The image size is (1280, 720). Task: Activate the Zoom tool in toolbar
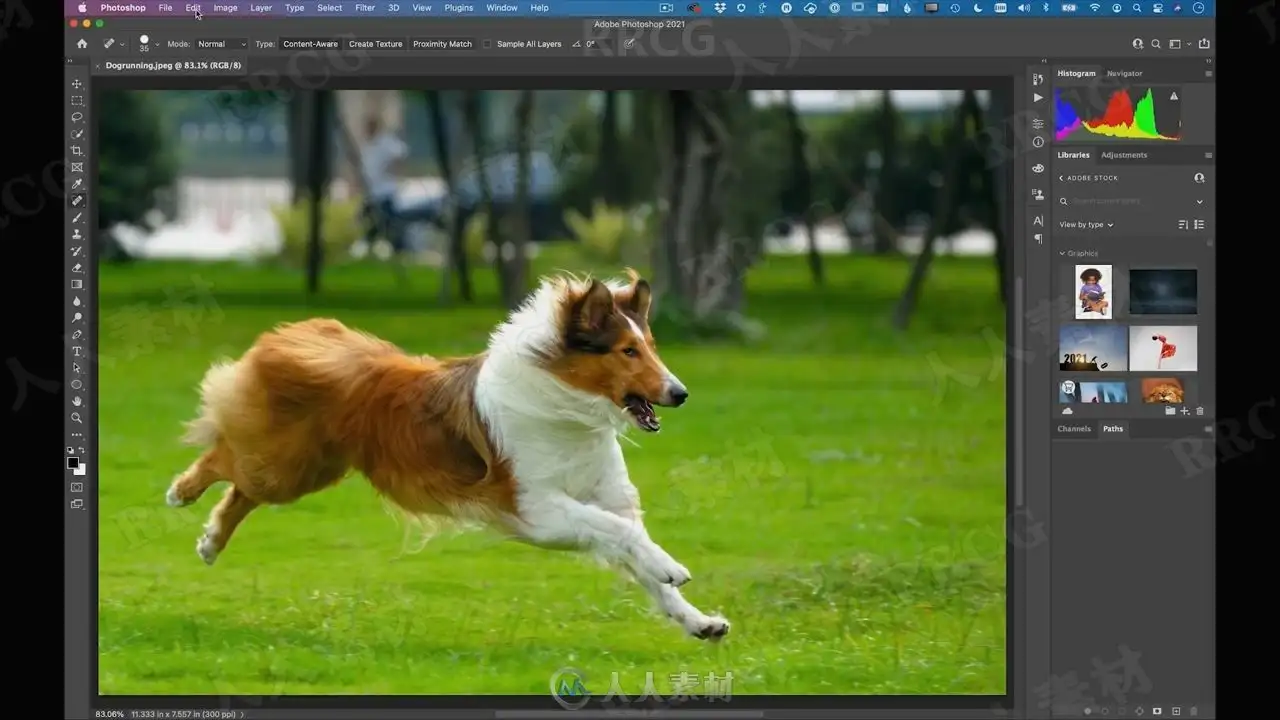[x=77, y=418]
